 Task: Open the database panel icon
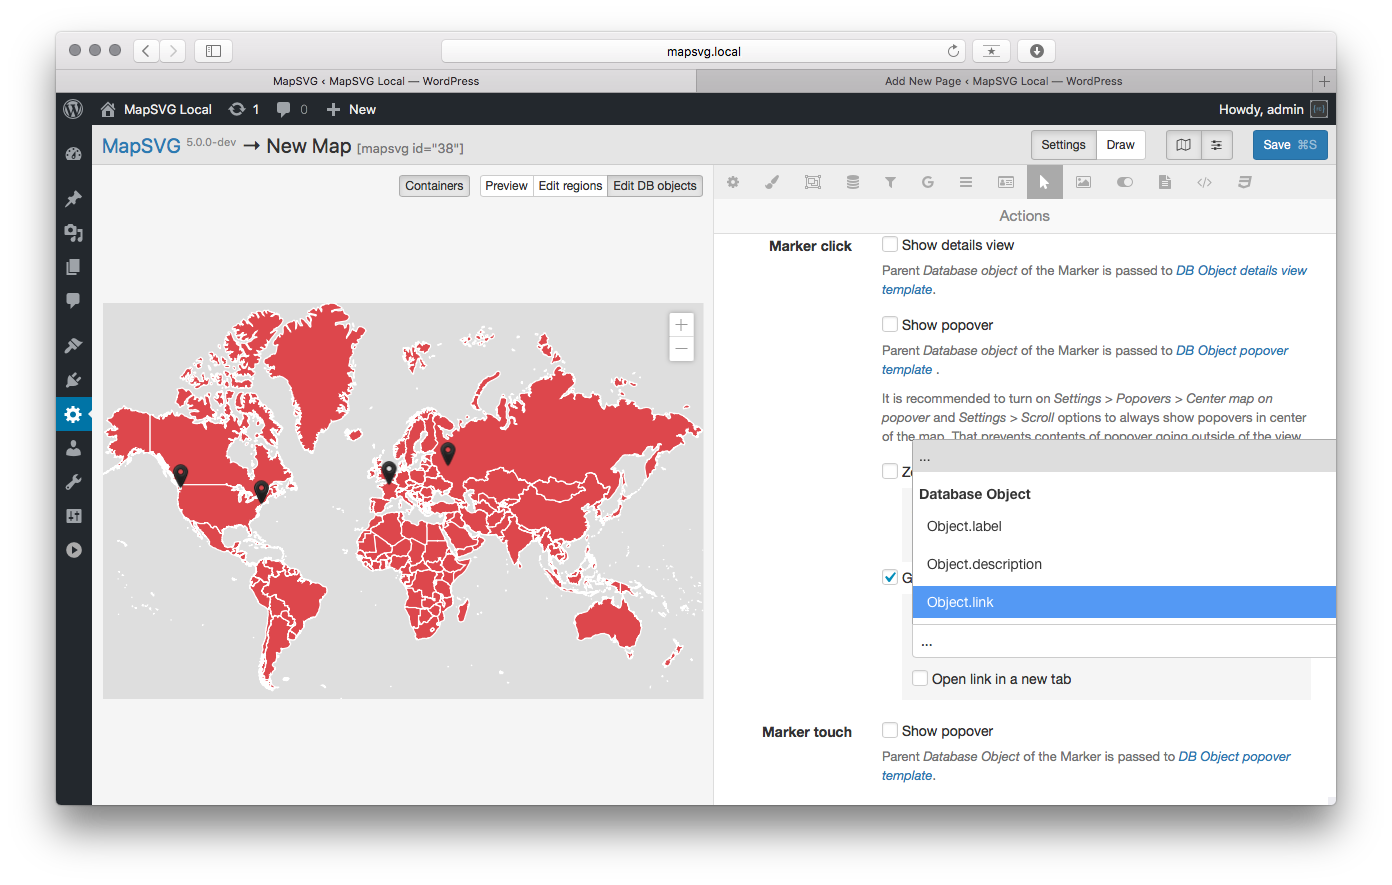[852, 182]
